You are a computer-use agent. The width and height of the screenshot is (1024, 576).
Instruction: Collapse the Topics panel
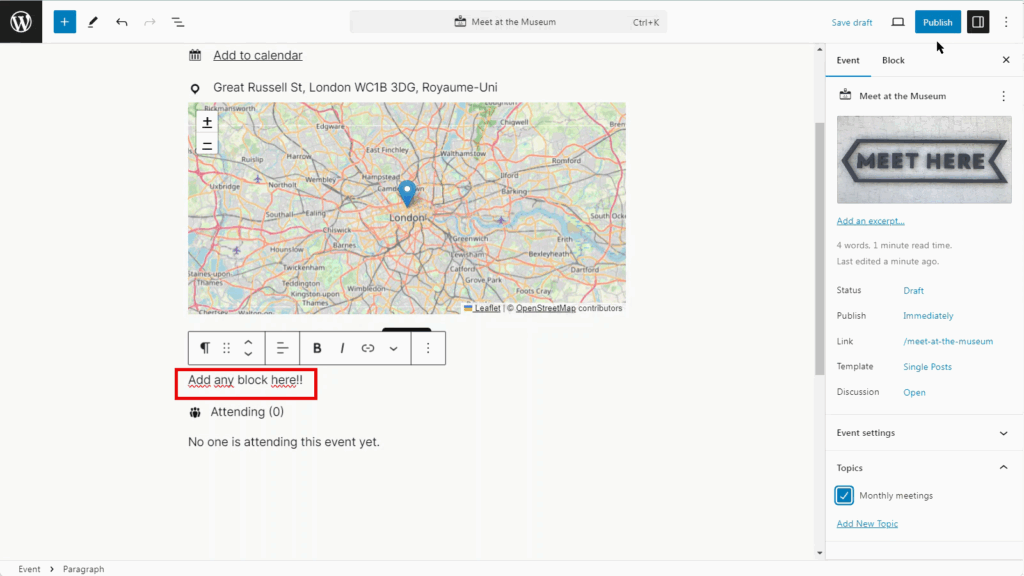(1003, 468)
